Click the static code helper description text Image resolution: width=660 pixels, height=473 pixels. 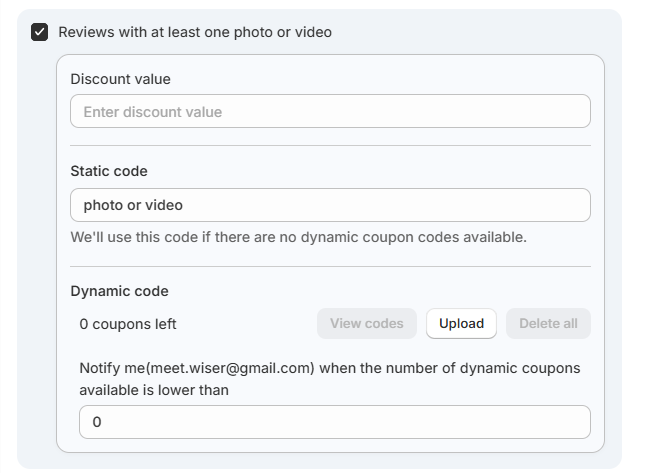pos(298,237)
